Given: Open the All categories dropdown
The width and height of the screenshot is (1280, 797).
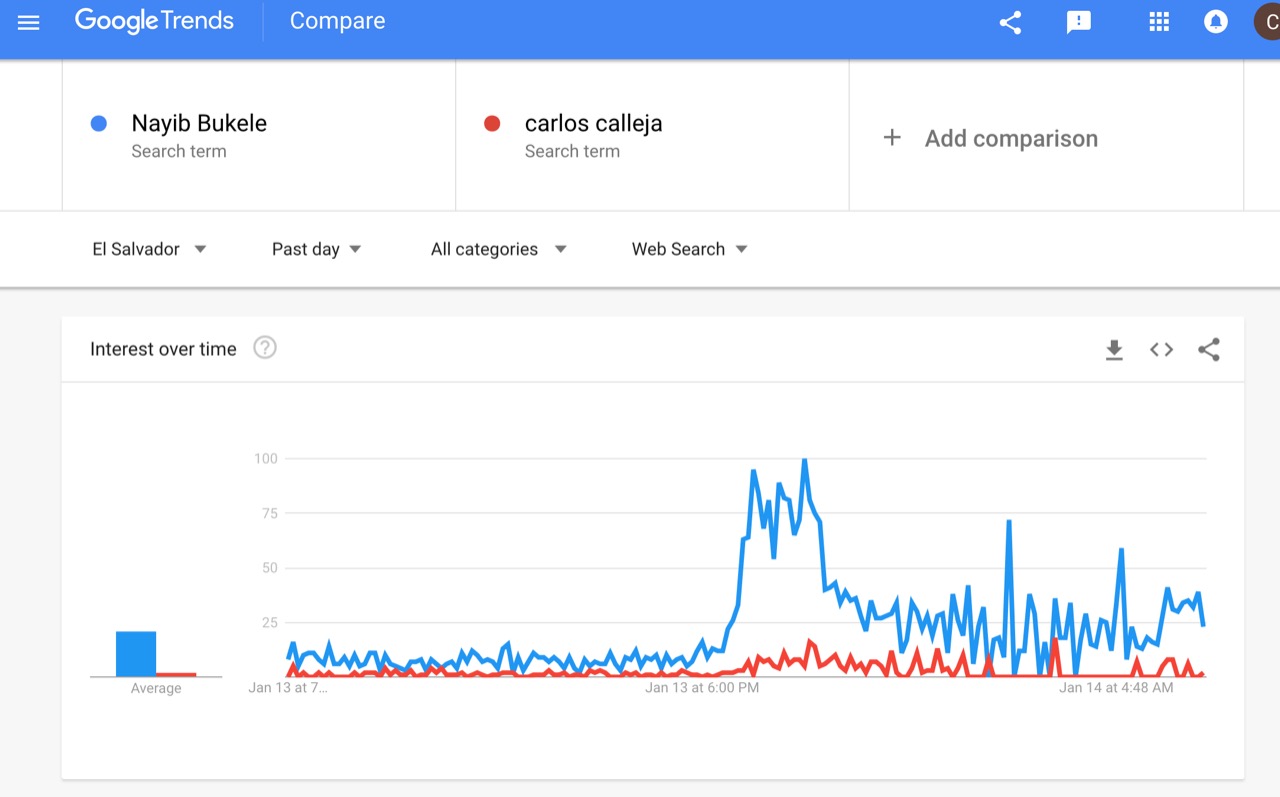Looking at the screenshot, I should coord(499,249).
